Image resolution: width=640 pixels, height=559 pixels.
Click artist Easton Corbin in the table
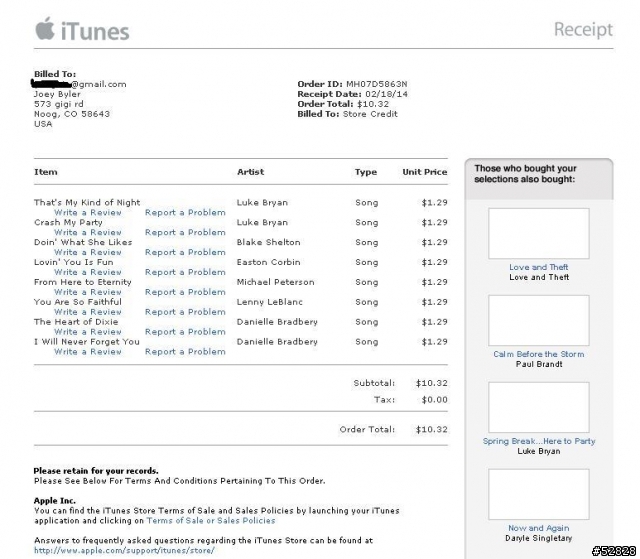[x=269, y=262]
